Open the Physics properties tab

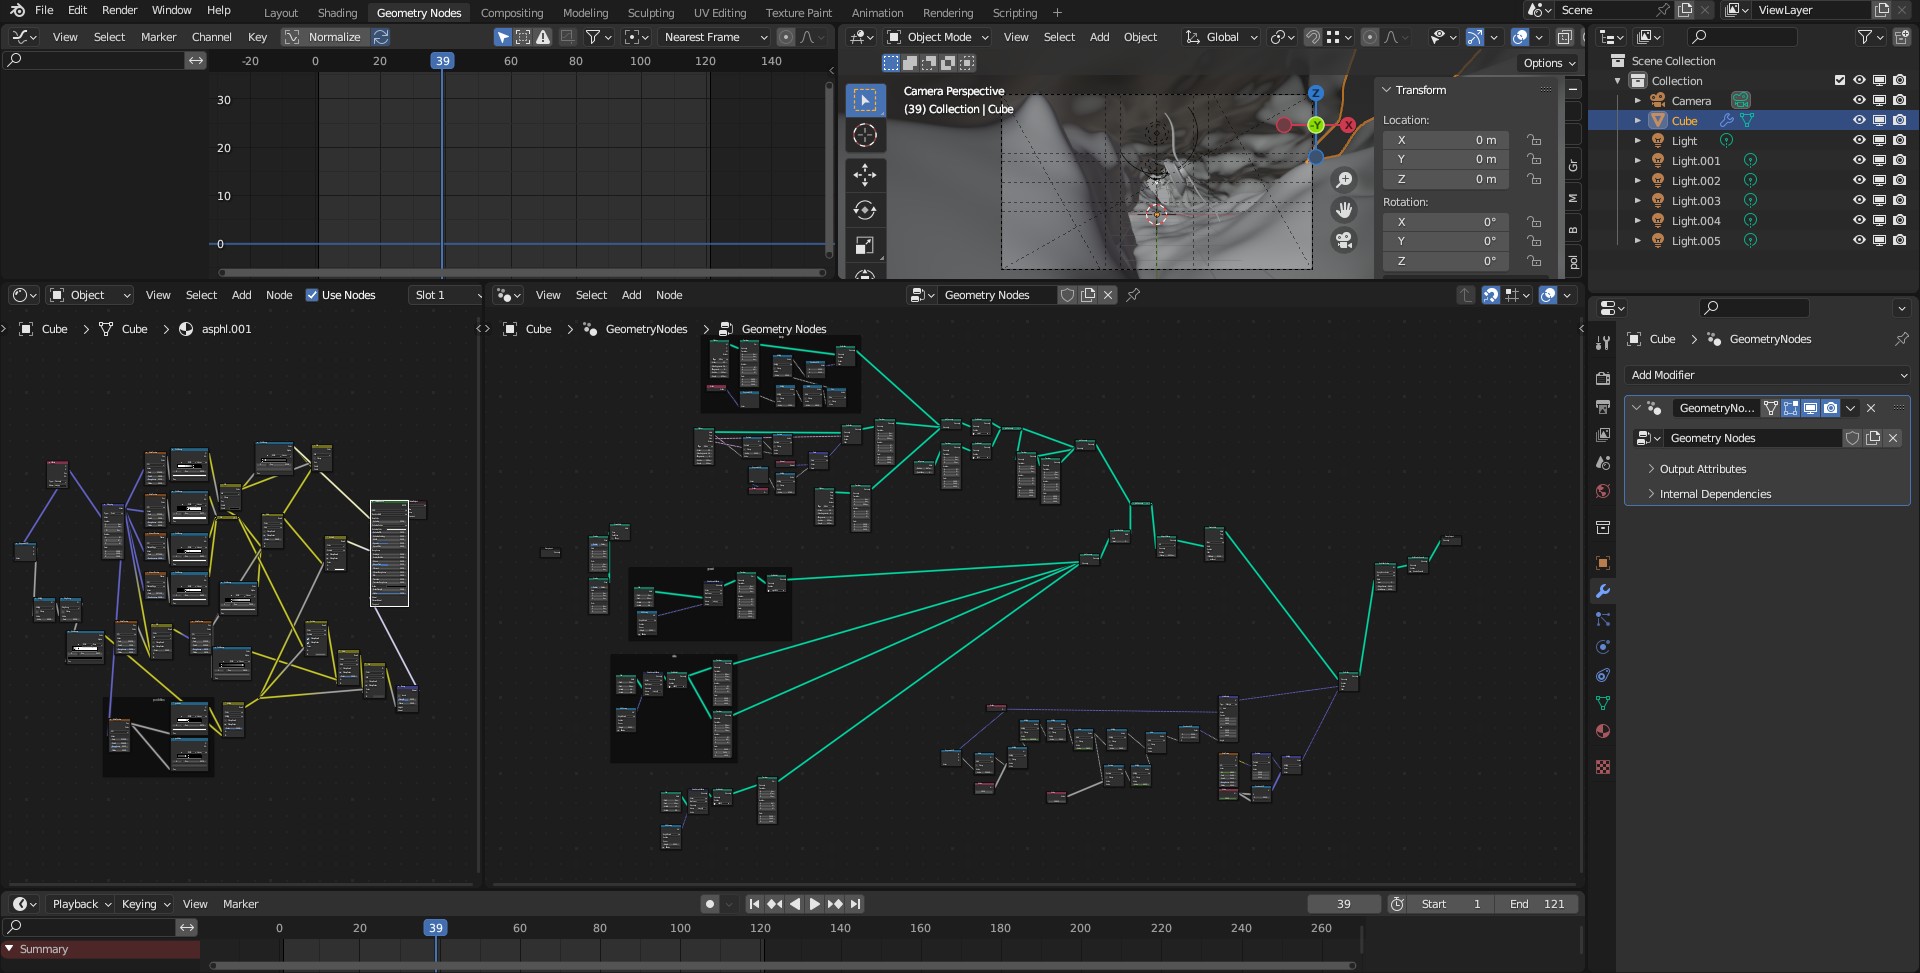[1603, 647]
